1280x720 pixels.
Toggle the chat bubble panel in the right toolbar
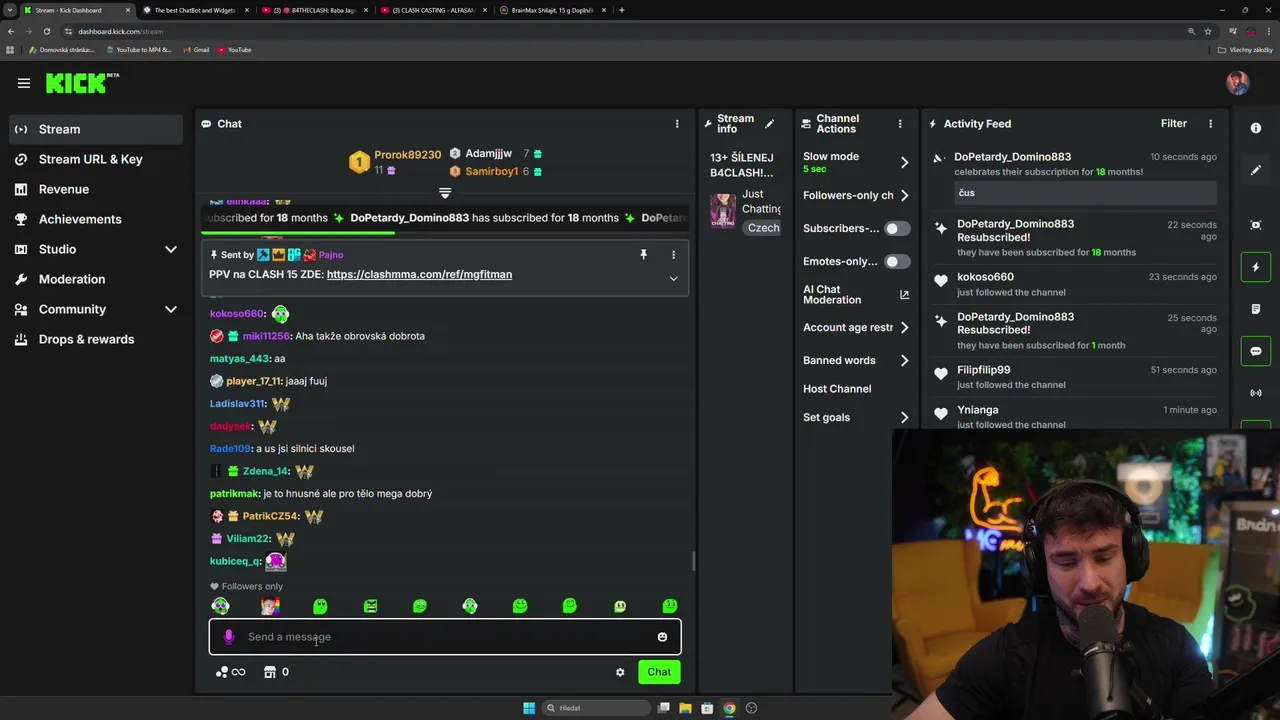coord(1256,351)
